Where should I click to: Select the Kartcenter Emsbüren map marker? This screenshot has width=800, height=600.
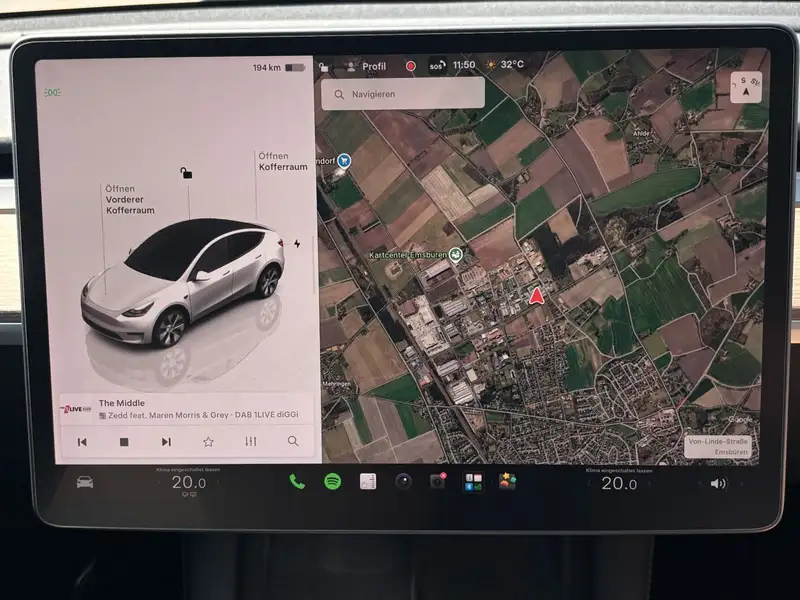pos(456,254)
